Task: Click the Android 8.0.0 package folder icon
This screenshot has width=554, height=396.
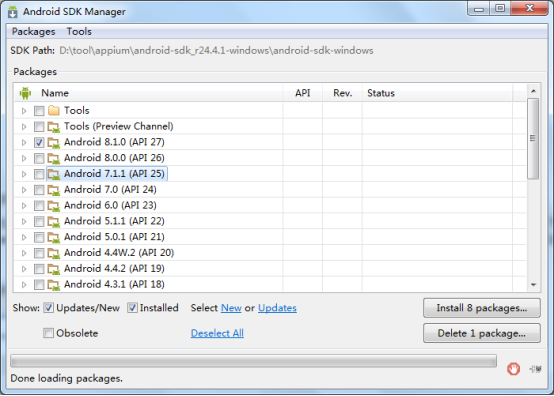Action: tap(54, 158)
